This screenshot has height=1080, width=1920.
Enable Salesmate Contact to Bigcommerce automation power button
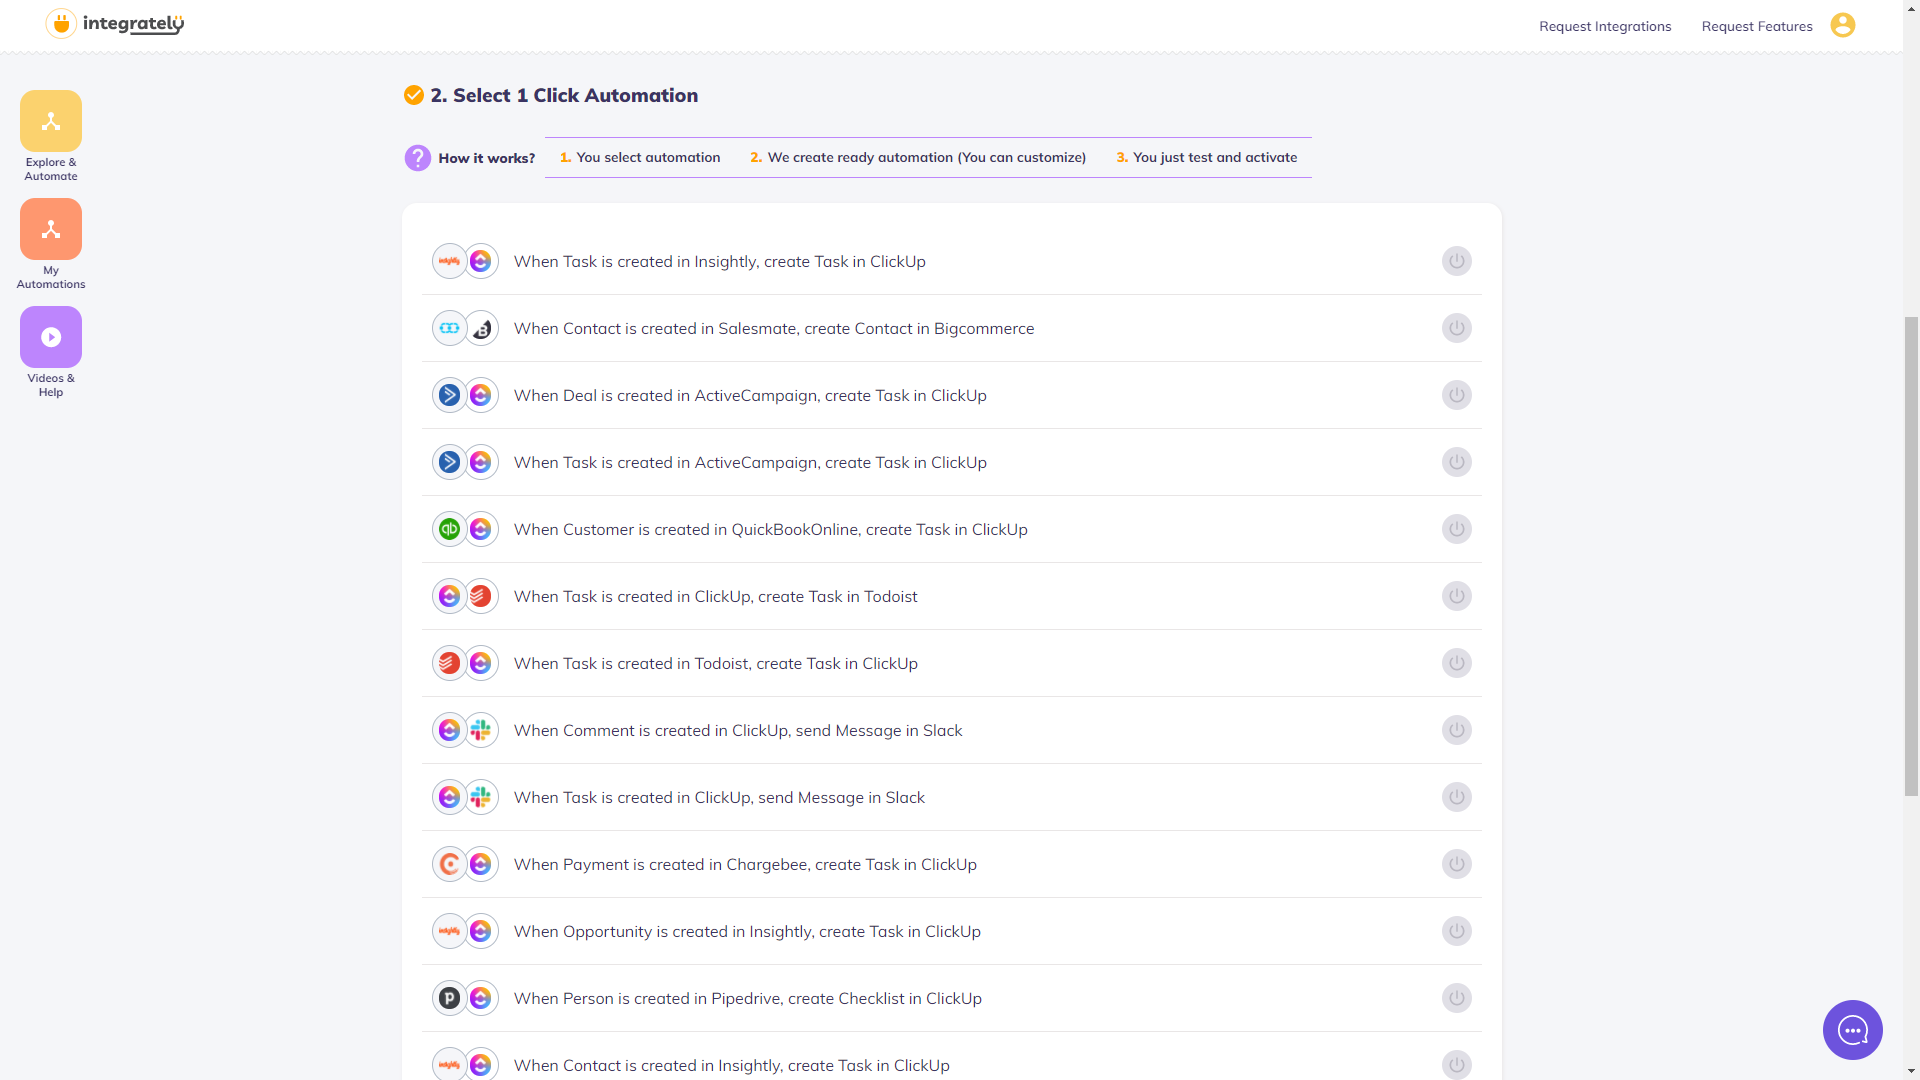tap(1456, 328)
